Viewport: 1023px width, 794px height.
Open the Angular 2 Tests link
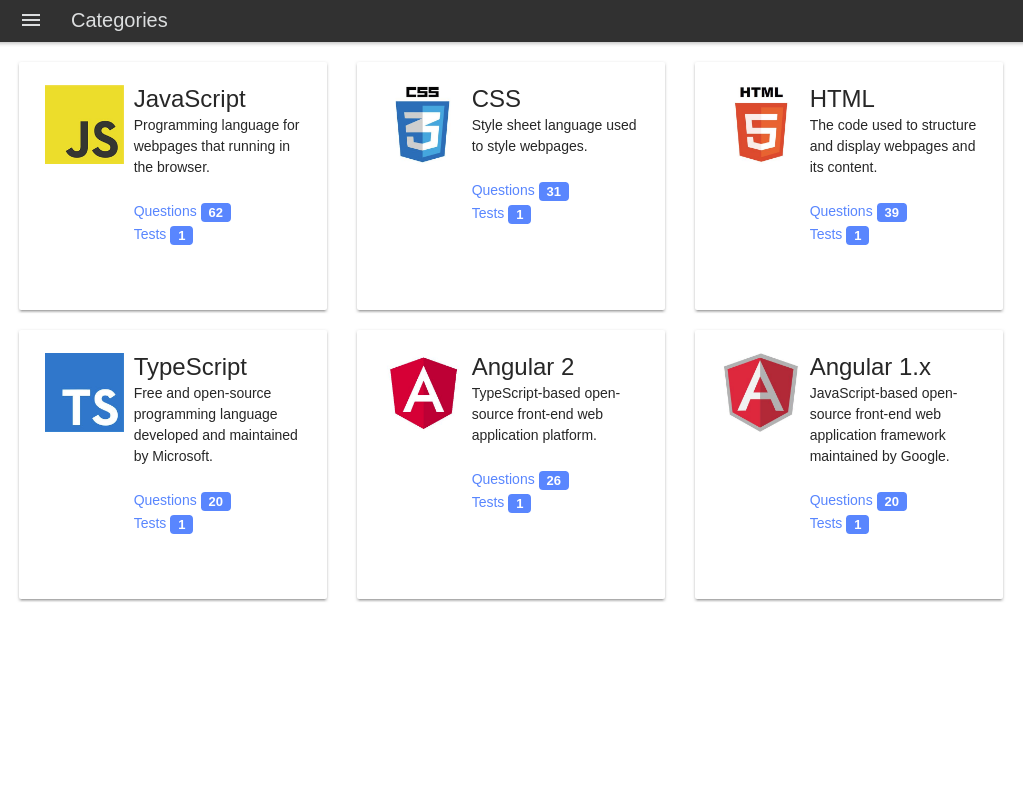(488, 502)
